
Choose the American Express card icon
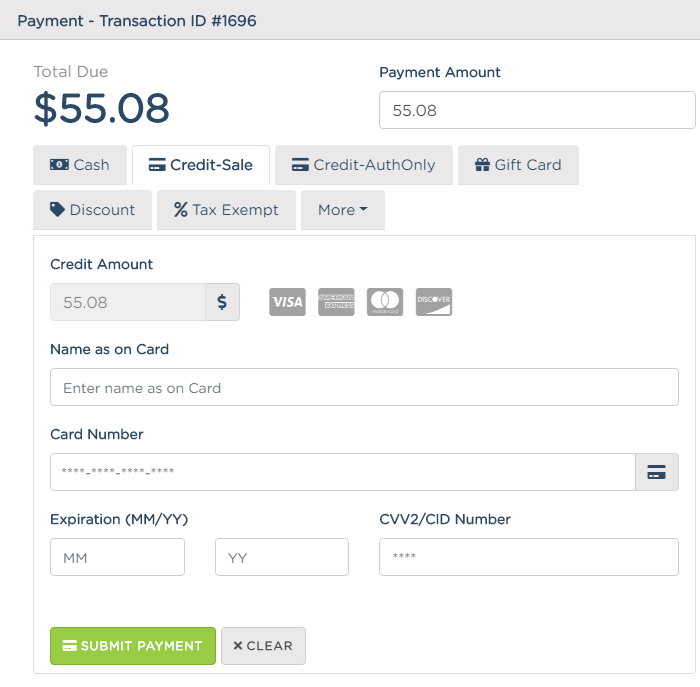(336, 302)
